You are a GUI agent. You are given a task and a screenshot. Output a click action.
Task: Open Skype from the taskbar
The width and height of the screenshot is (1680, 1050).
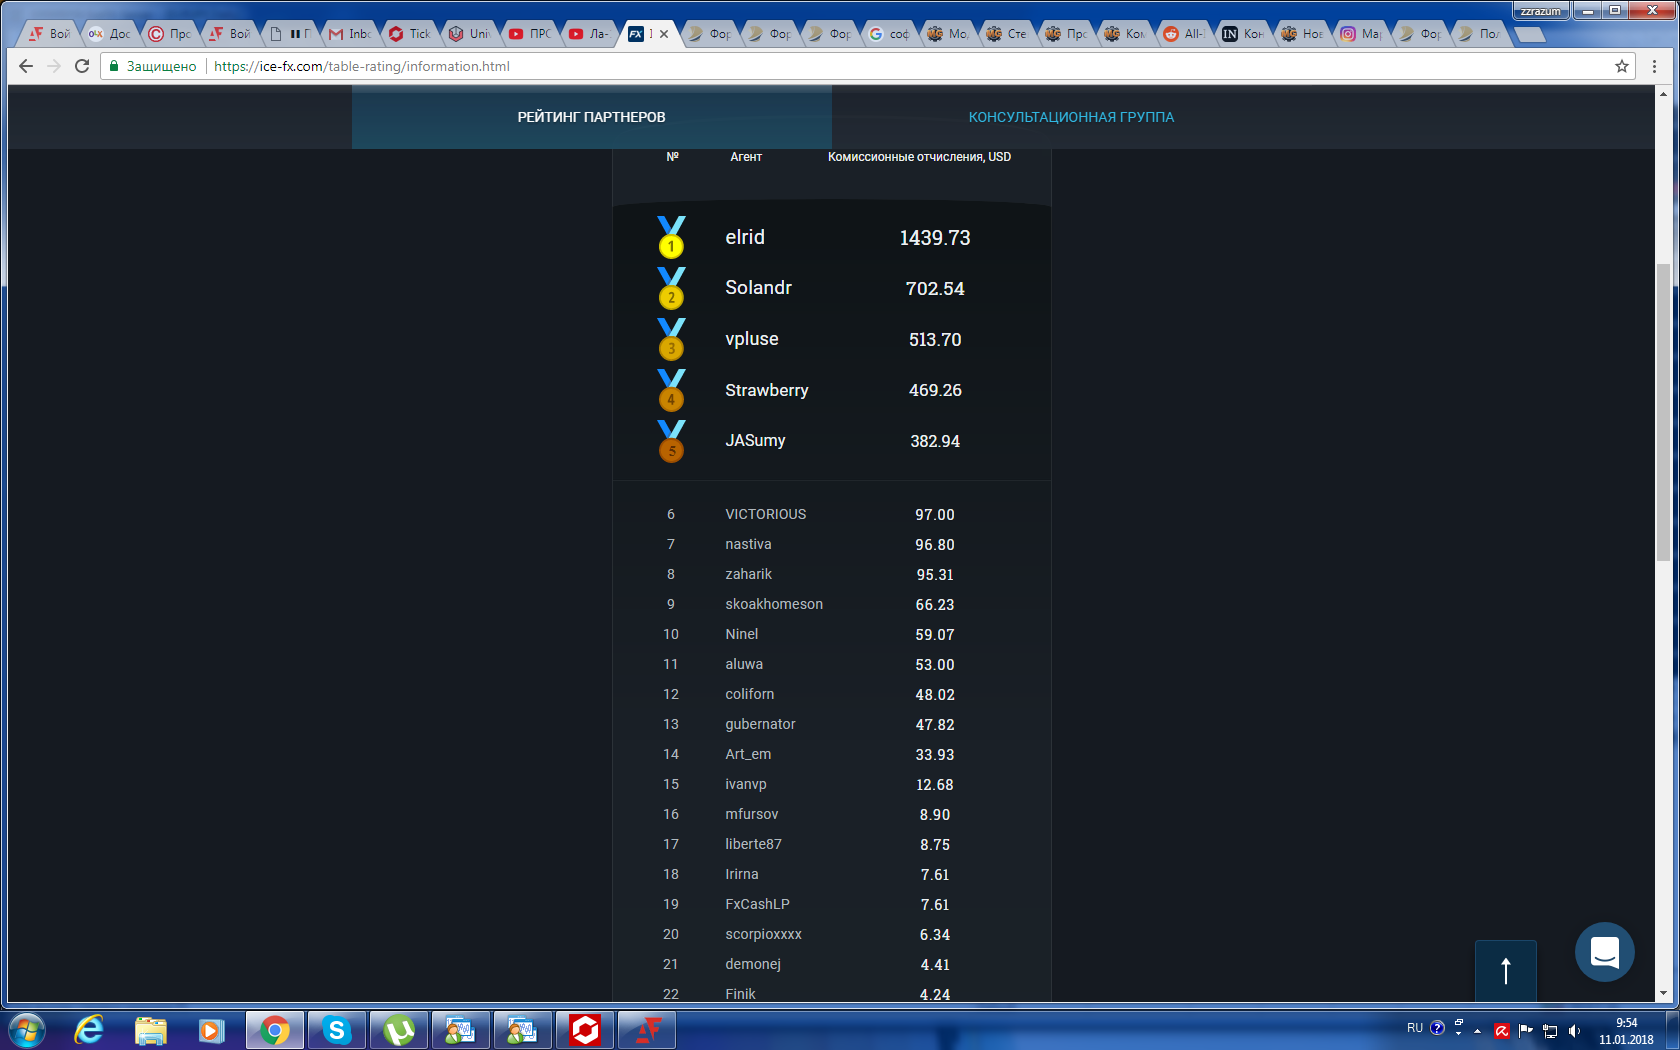[337, 1029]
